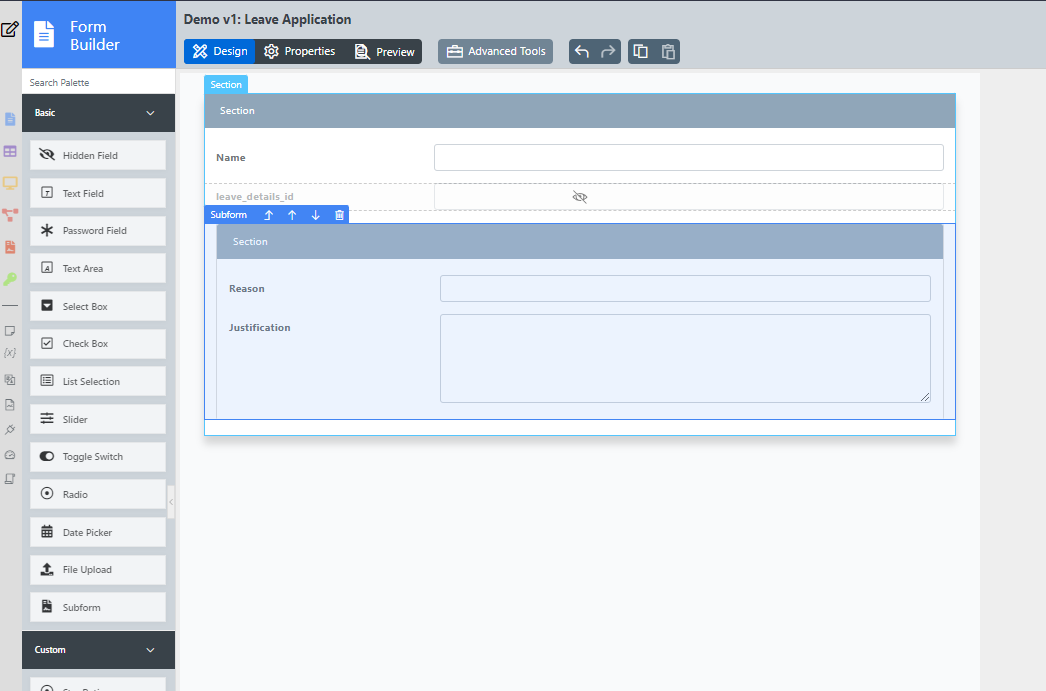Expand the Custom palette category
The height and width of the screenshot is (691, 1046).
[150, 650]
